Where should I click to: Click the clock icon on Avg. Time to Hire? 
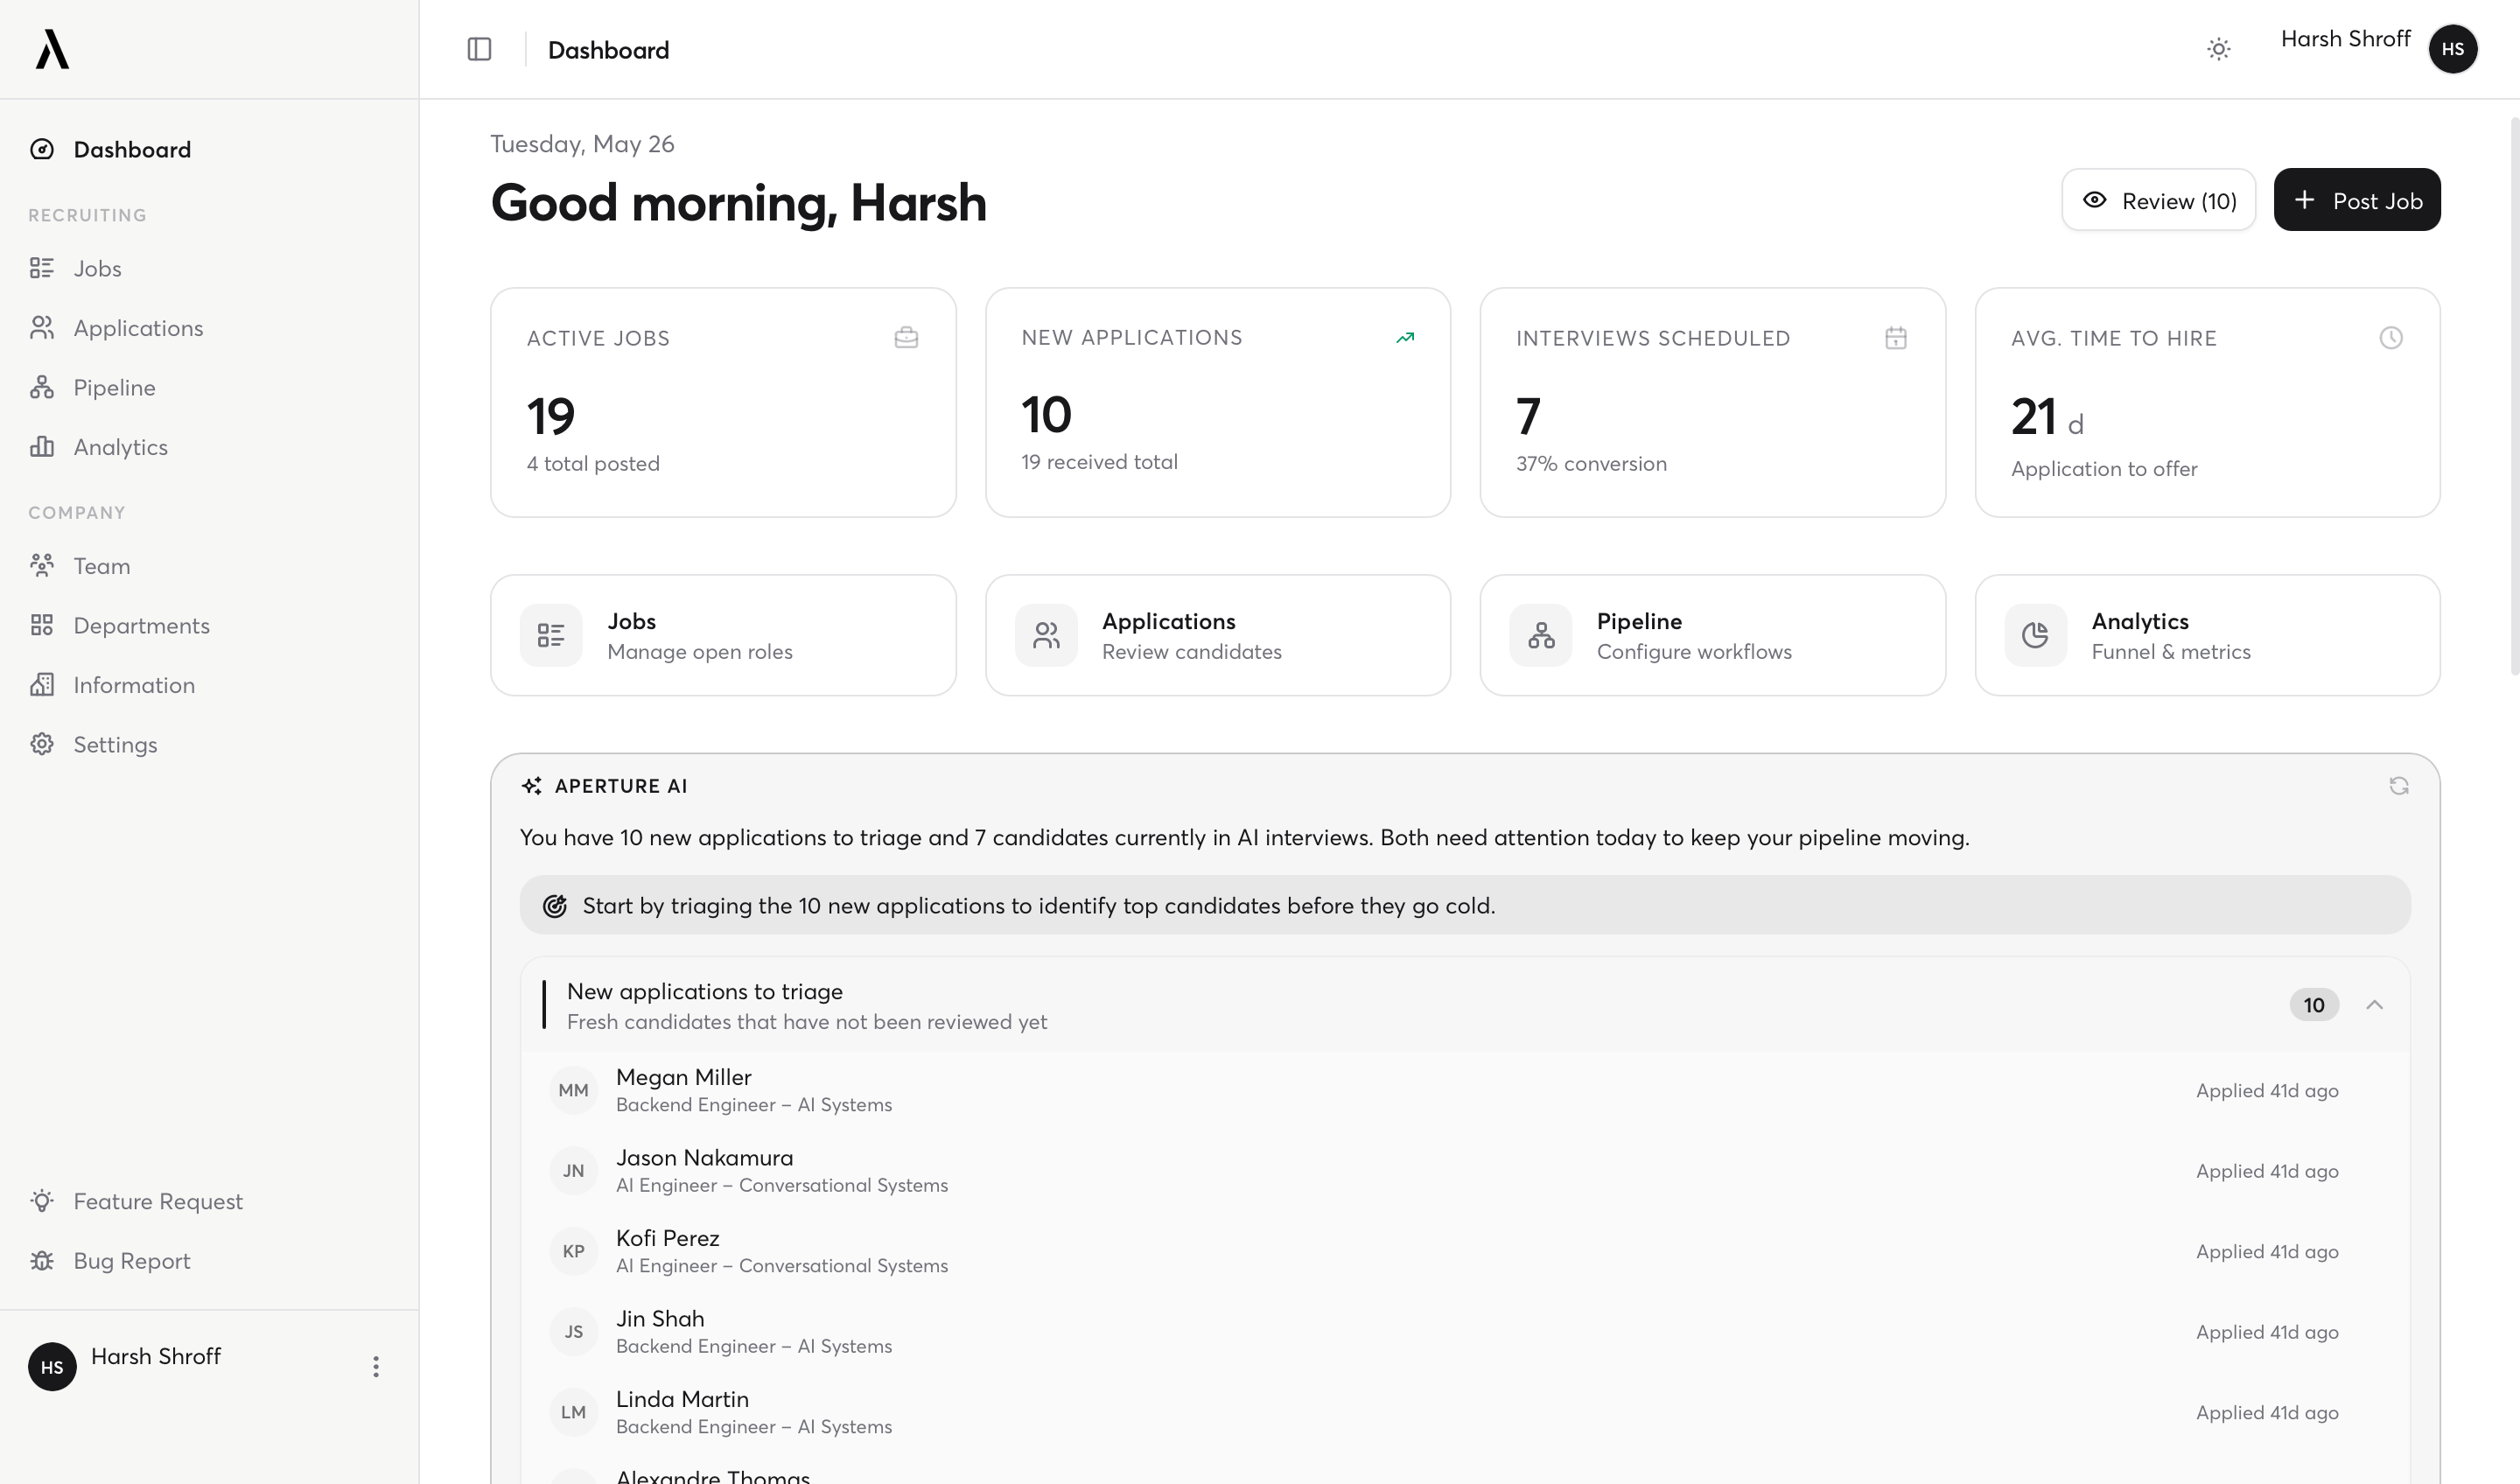click(x=2391, y=338)
